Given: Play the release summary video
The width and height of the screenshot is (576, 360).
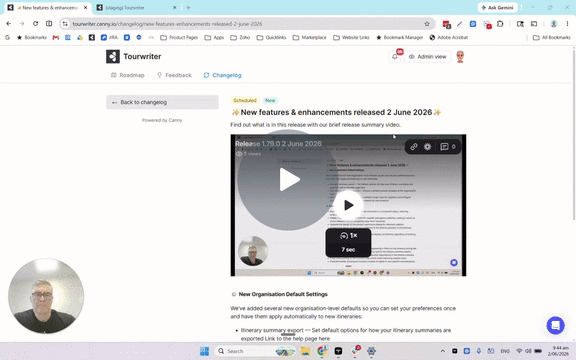Looking at the screenshot, I should point(348,205).
